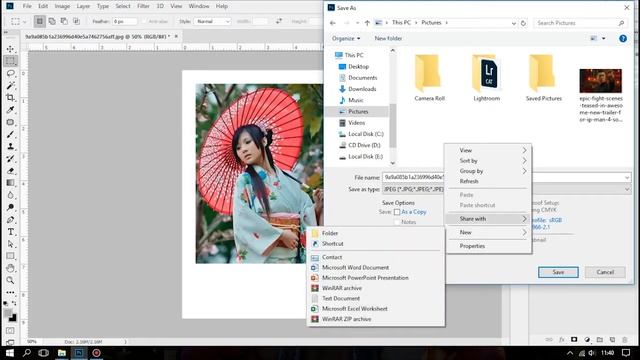640x360 pixels.
Task: Select the Rectangle shape tool
Action: pyautogui.click(x=11, y=256)
